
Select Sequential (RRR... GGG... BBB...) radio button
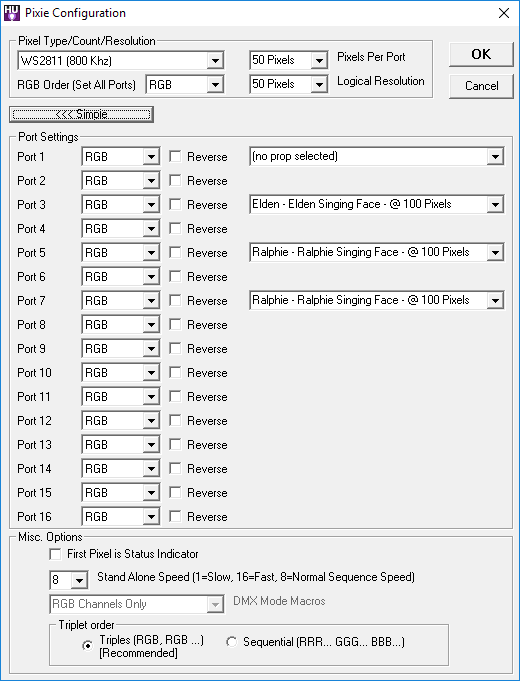click(x=232, y=642)
